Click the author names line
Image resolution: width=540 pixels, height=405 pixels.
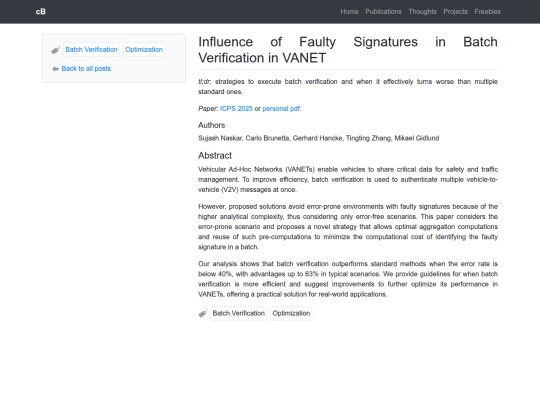[319, 138]
